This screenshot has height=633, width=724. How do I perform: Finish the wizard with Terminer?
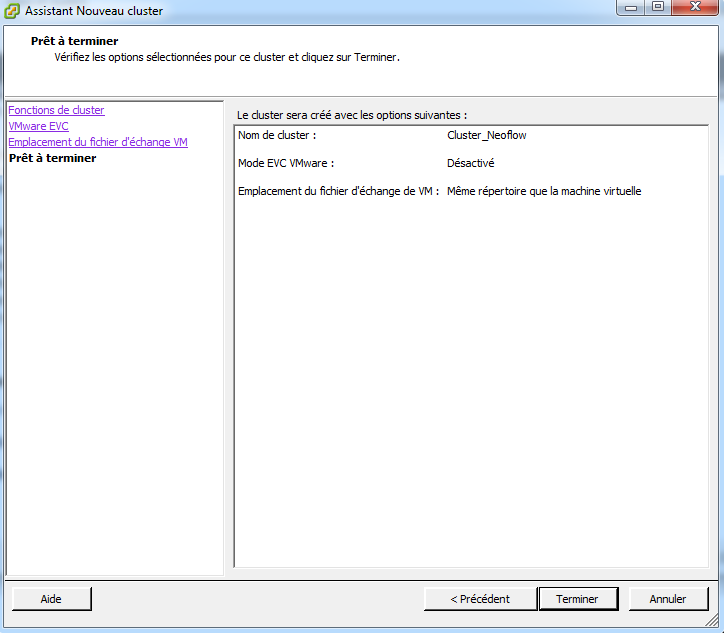point(578,599)
